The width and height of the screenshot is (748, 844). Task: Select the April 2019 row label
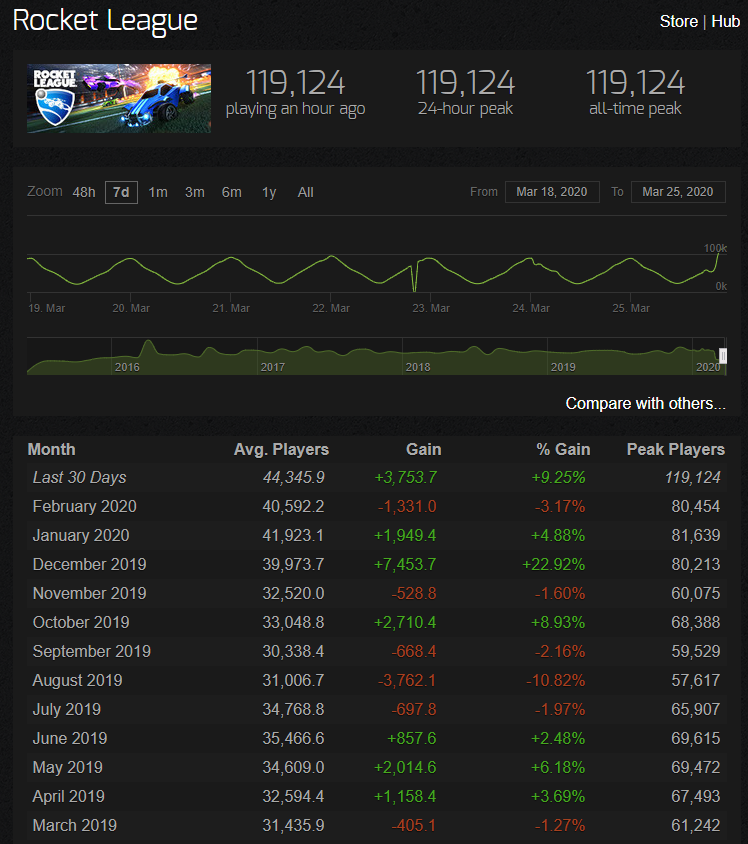point(68,797)
